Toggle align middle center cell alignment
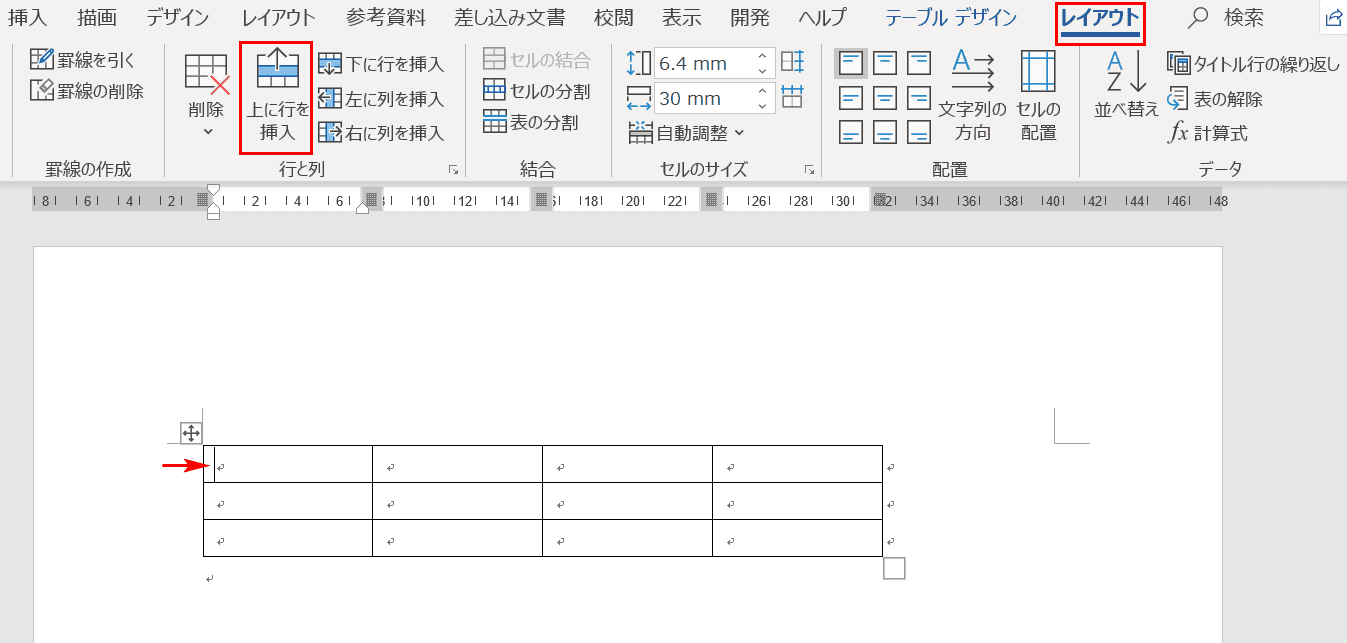1347x643 pixels. pos(885,98)
